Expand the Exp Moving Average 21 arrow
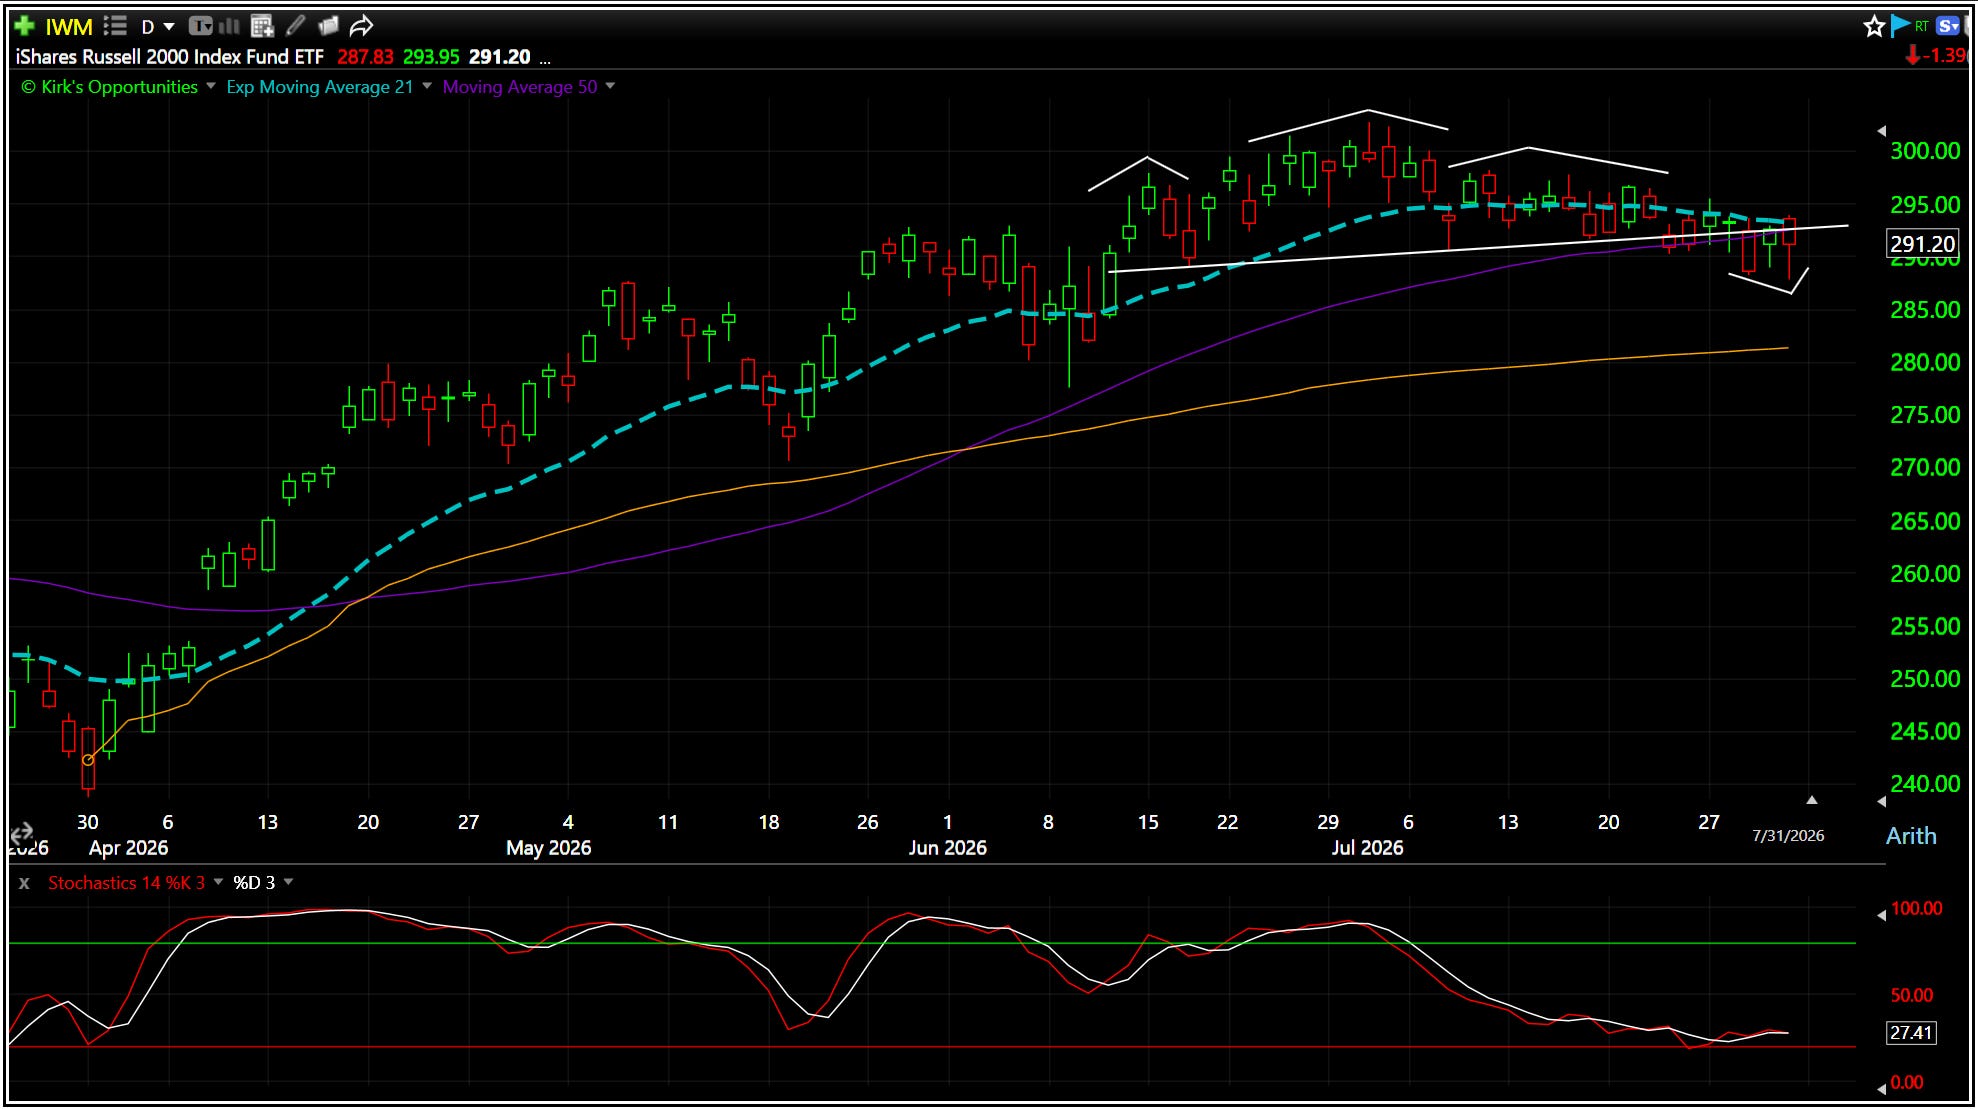The height and width of the screenshot is (1109, 1978). (427, 86)
